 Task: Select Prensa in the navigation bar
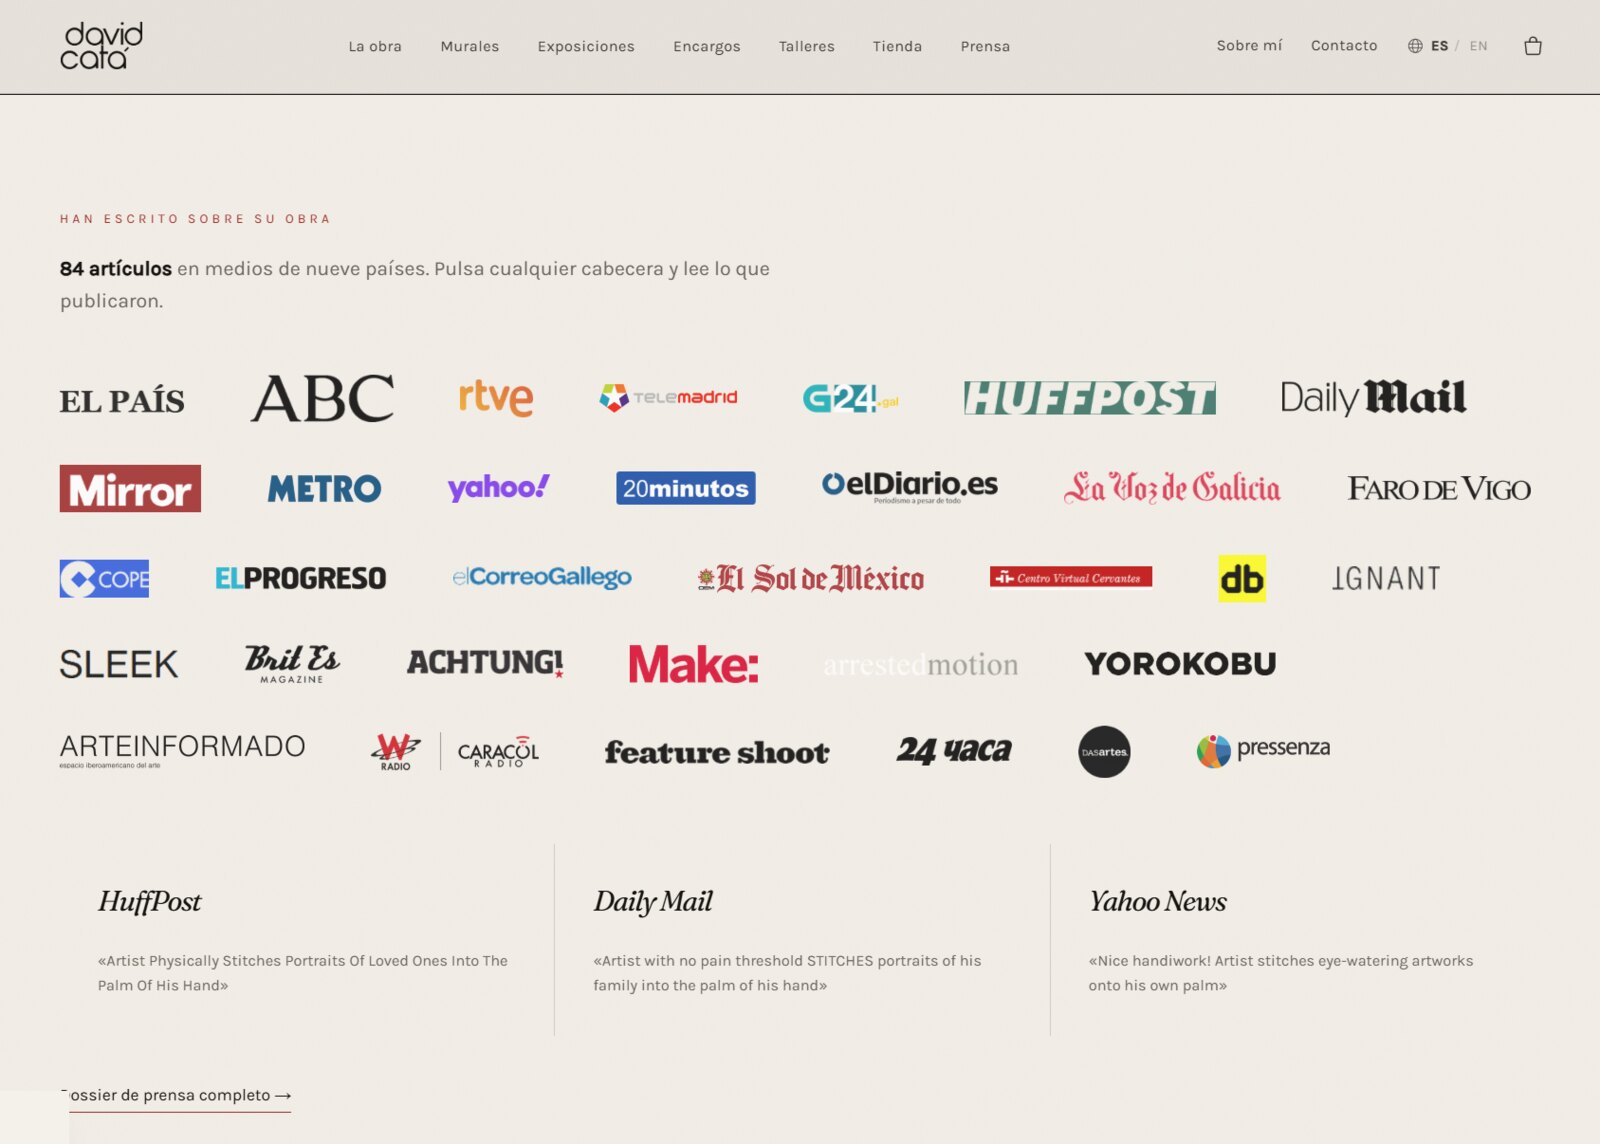click(985, 46)
